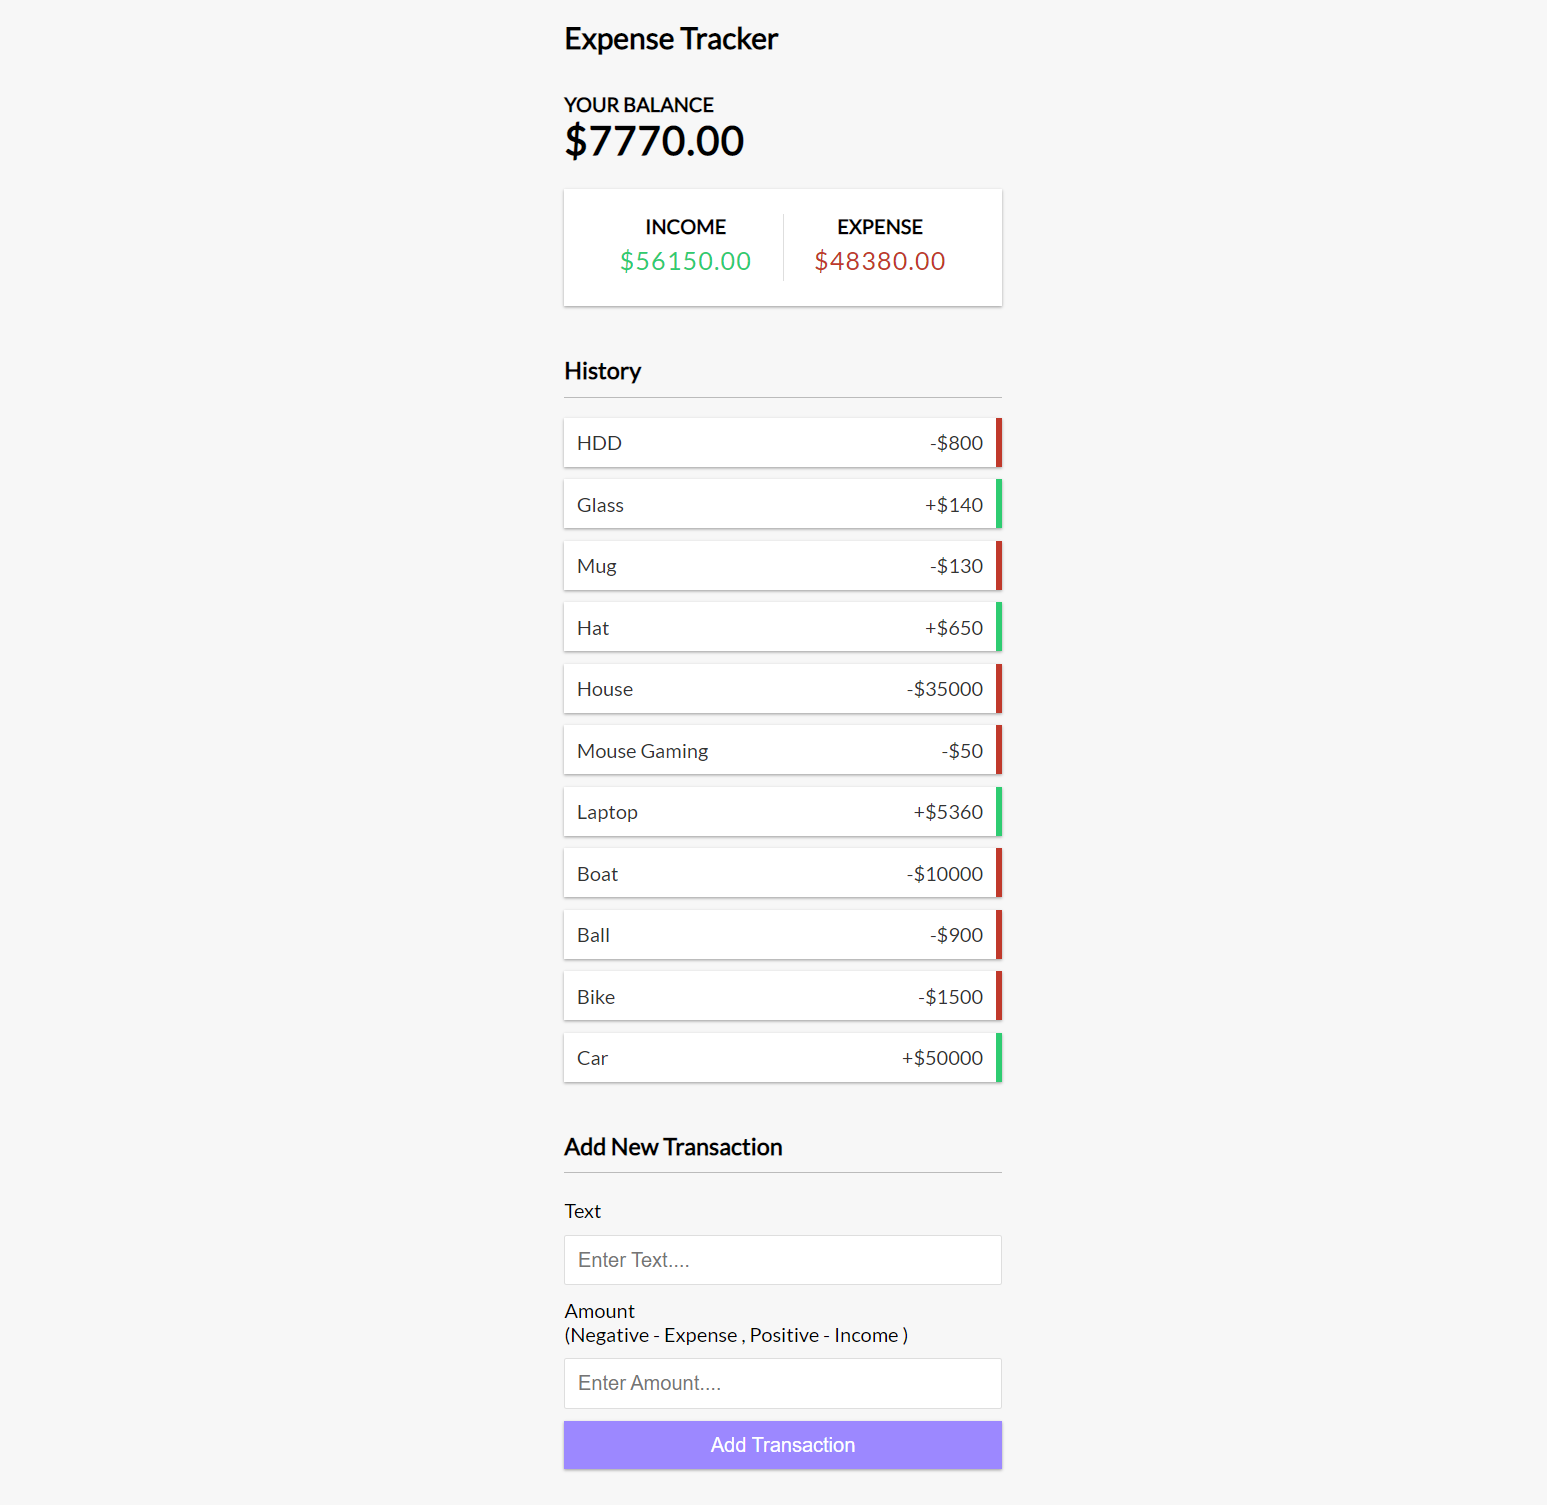Click the Enter Text input field
The width and height of the screenshot is (1547, 1505).
(782, 1260)
